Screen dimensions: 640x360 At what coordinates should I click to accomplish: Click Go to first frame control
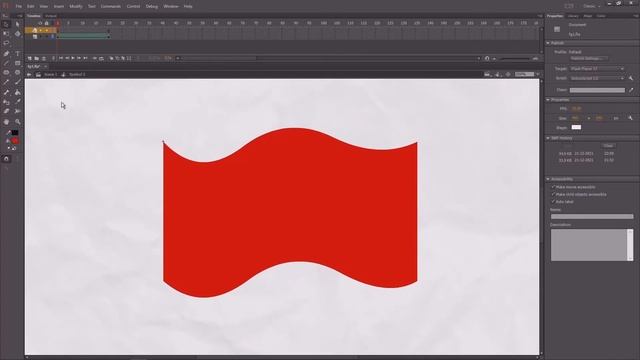(61, 58)
